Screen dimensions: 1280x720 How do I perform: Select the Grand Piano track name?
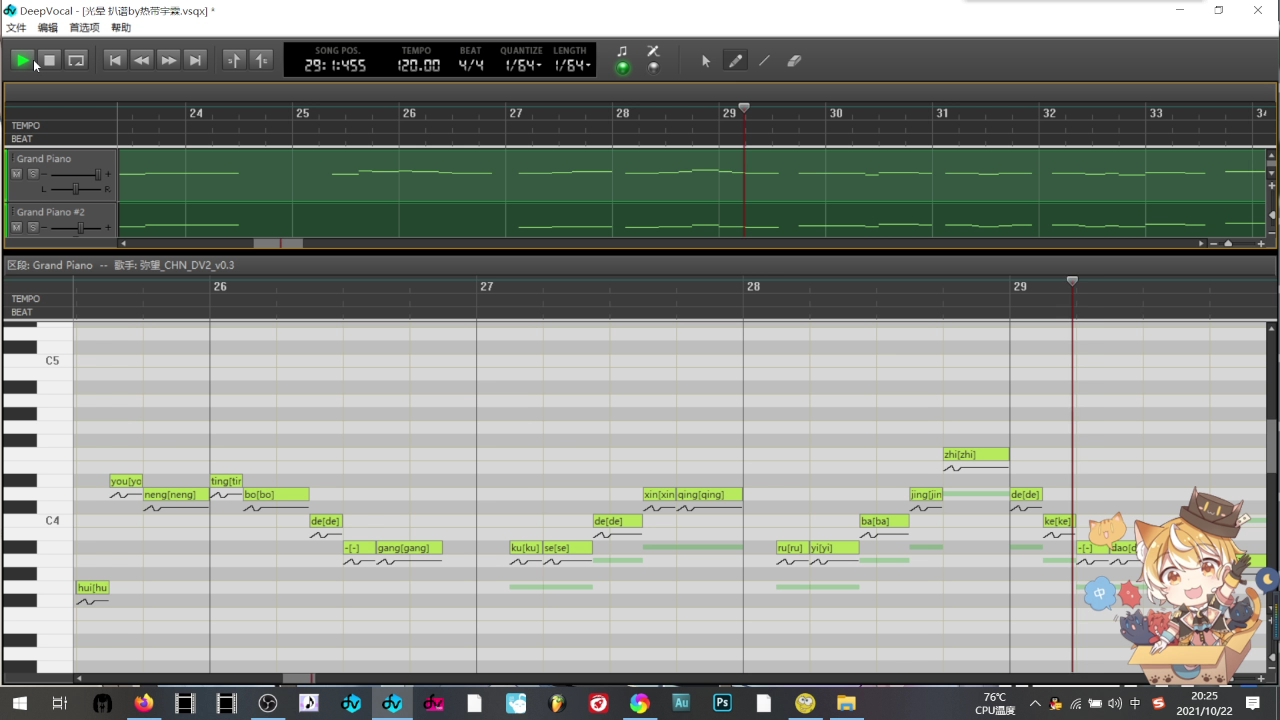44,159
